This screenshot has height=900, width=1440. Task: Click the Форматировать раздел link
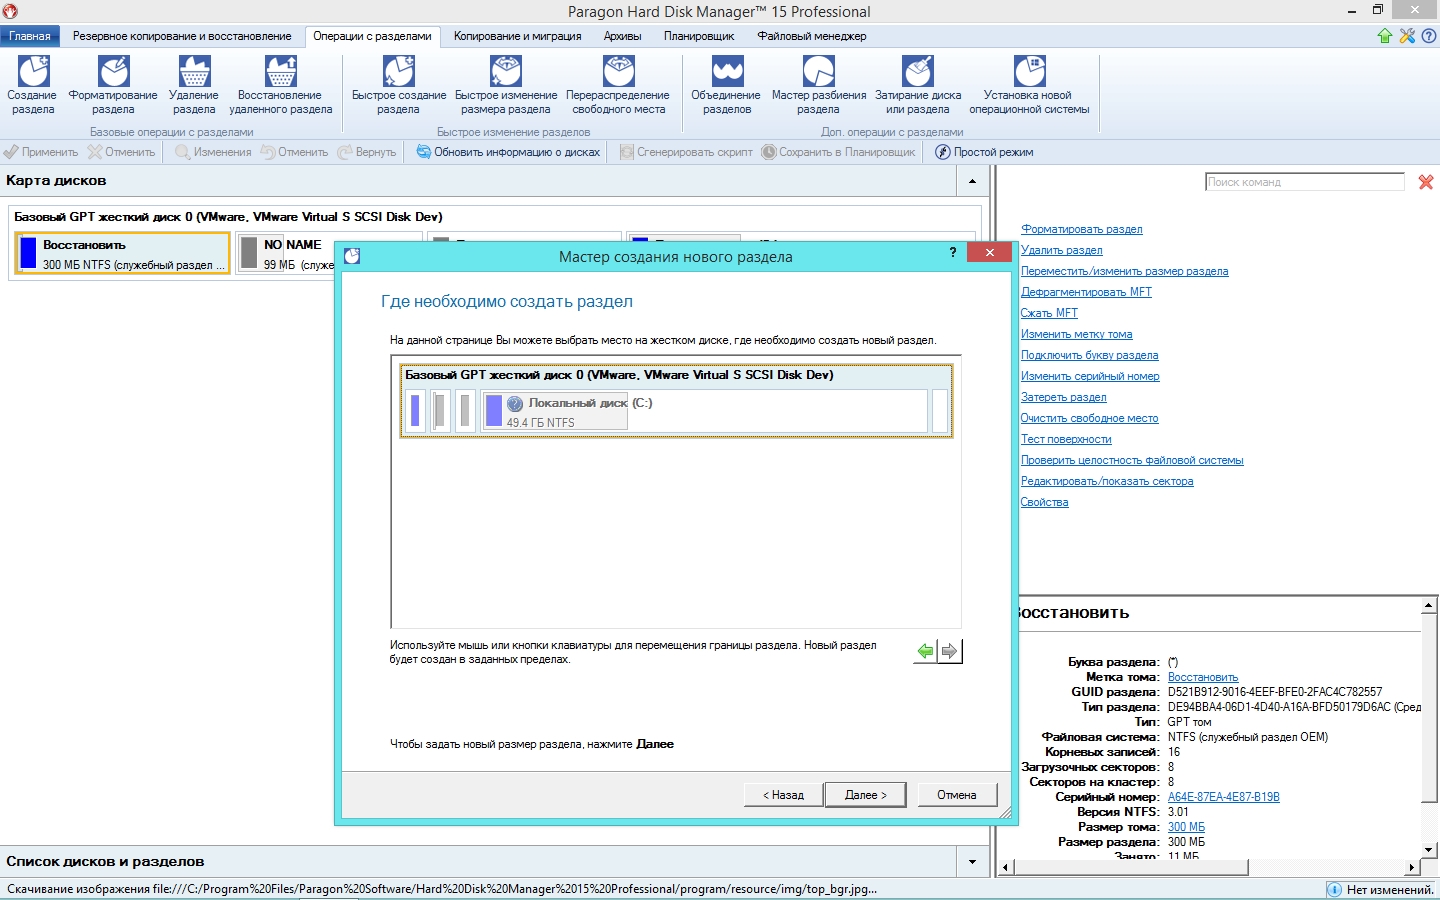[x=1081, y=229]
